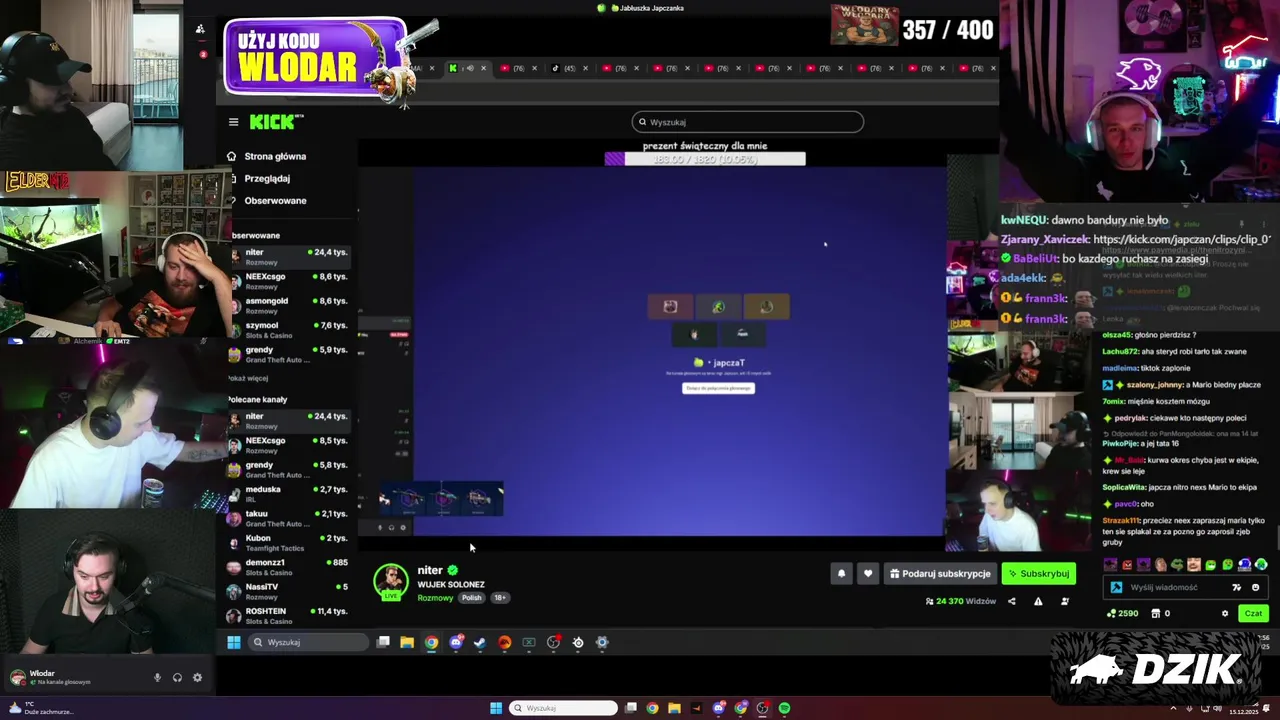This screenshot has width=1280, height=720.
Task: Click the green Czat send button
Action: [1253, 614]
